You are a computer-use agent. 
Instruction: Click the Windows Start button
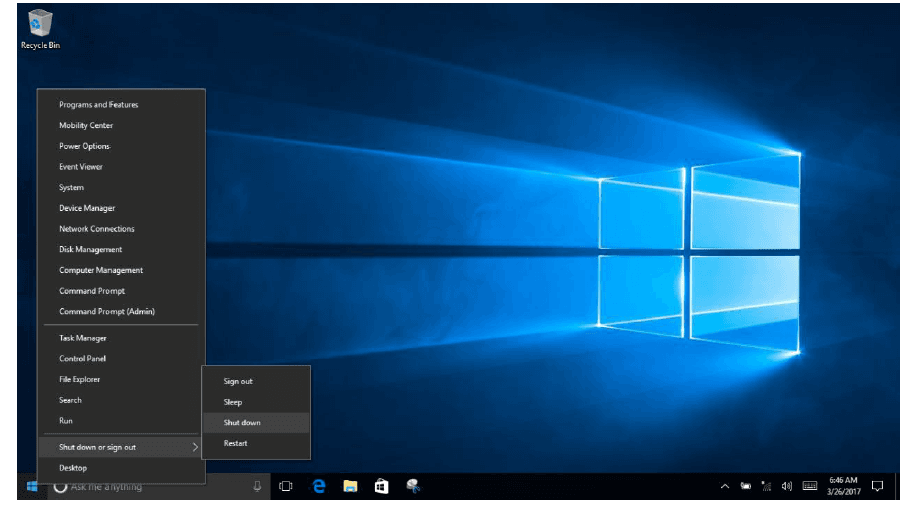[x=32, y=486]
